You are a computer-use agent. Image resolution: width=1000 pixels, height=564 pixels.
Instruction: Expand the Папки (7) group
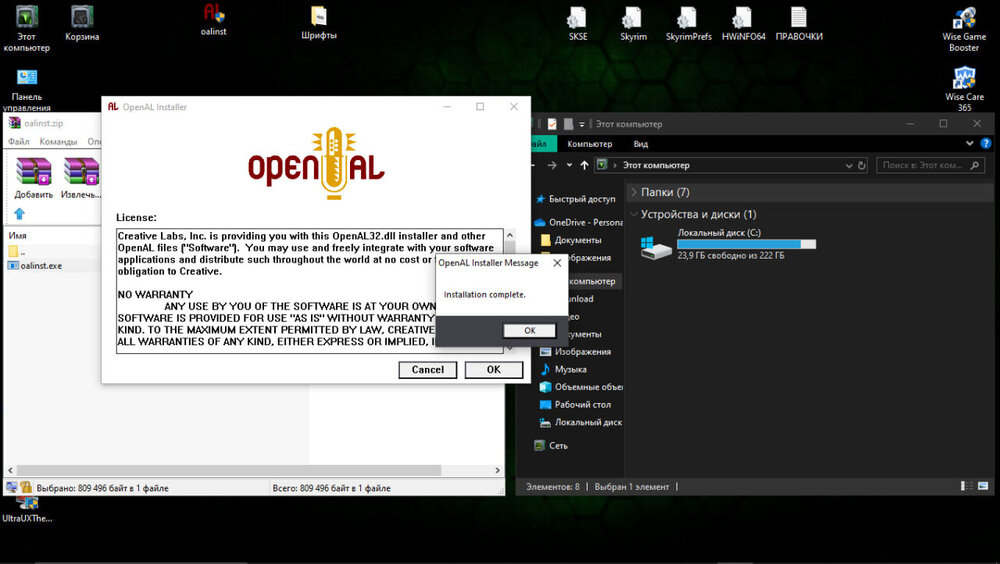[x=633, y=192]
